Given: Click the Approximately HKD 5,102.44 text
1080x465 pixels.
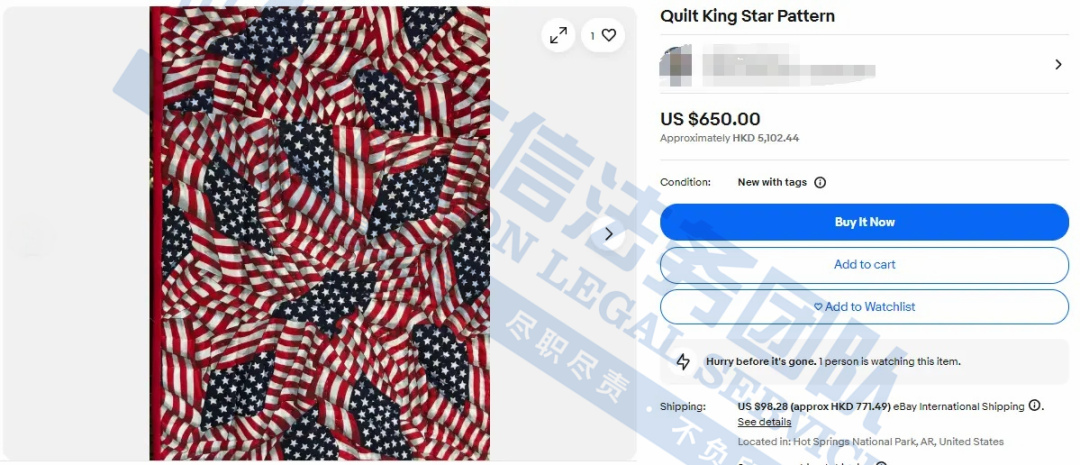Looking at the screenshot, I should coord(729,138).
